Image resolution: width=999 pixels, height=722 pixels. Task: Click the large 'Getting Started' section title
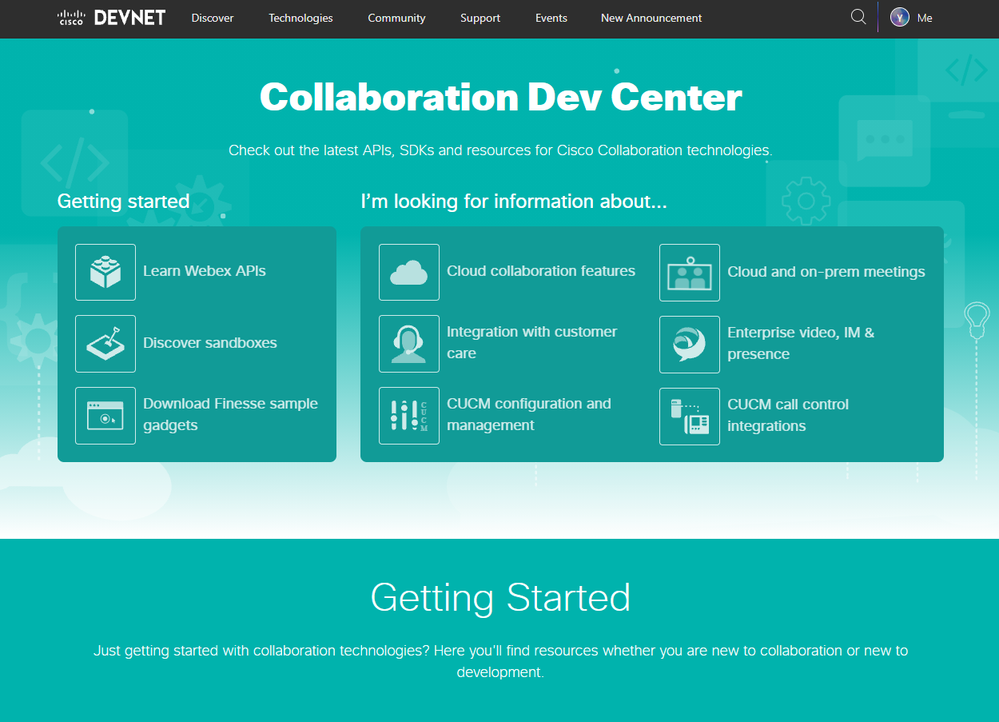point(501,598)
